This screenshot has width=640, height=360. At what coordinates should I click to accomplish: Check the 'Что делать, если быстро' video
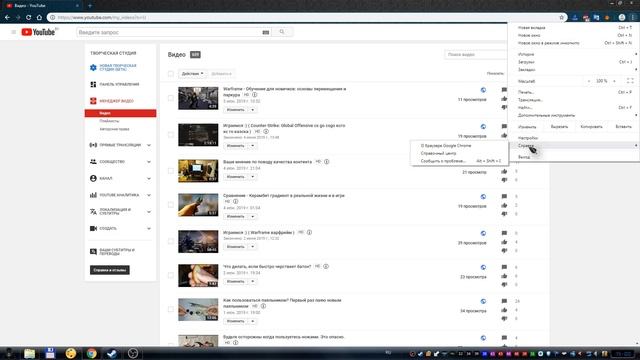coord(171,276)
